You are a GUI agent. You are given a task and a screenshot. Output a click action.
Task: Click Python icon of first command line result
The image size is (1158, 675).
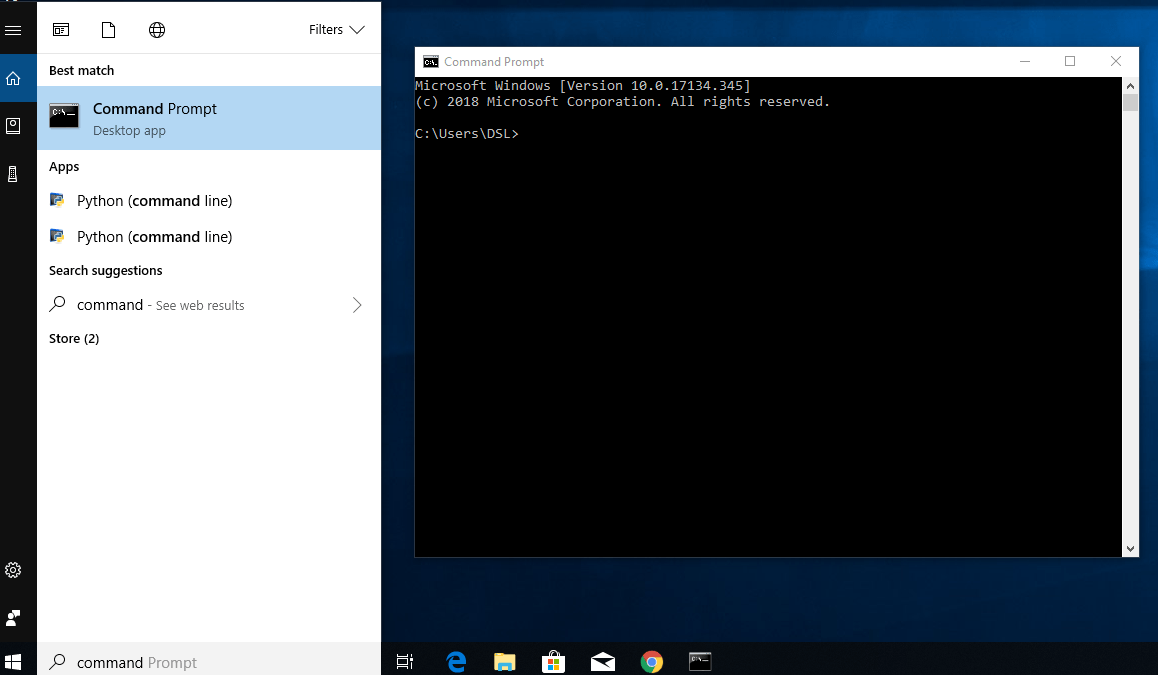coord(57,199)
